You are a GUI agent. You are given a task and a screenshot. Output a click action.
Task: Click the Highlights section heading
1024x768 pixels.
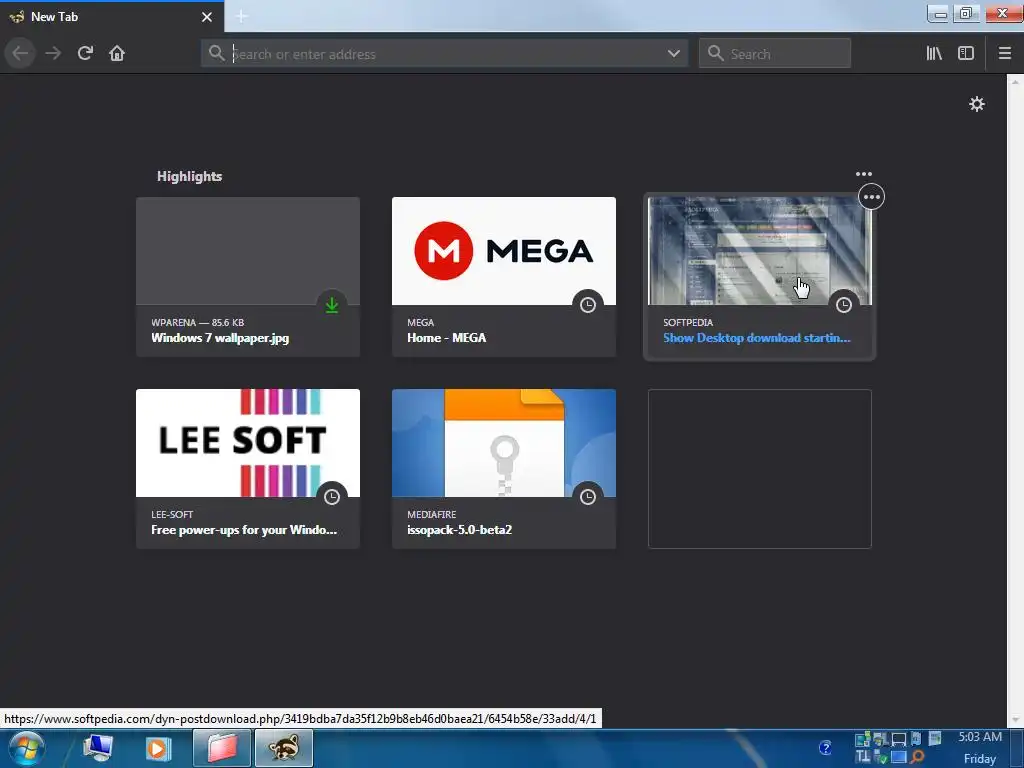(x=189, y=176)
